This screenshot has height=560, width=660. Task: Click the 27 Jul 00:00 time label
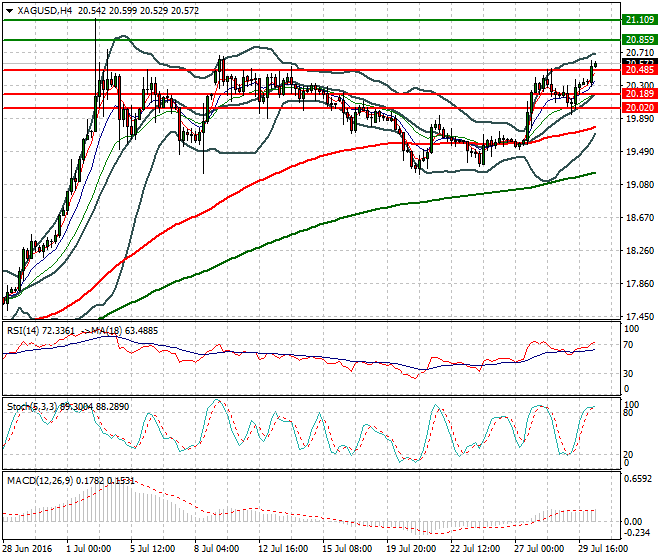click(539, 549)
